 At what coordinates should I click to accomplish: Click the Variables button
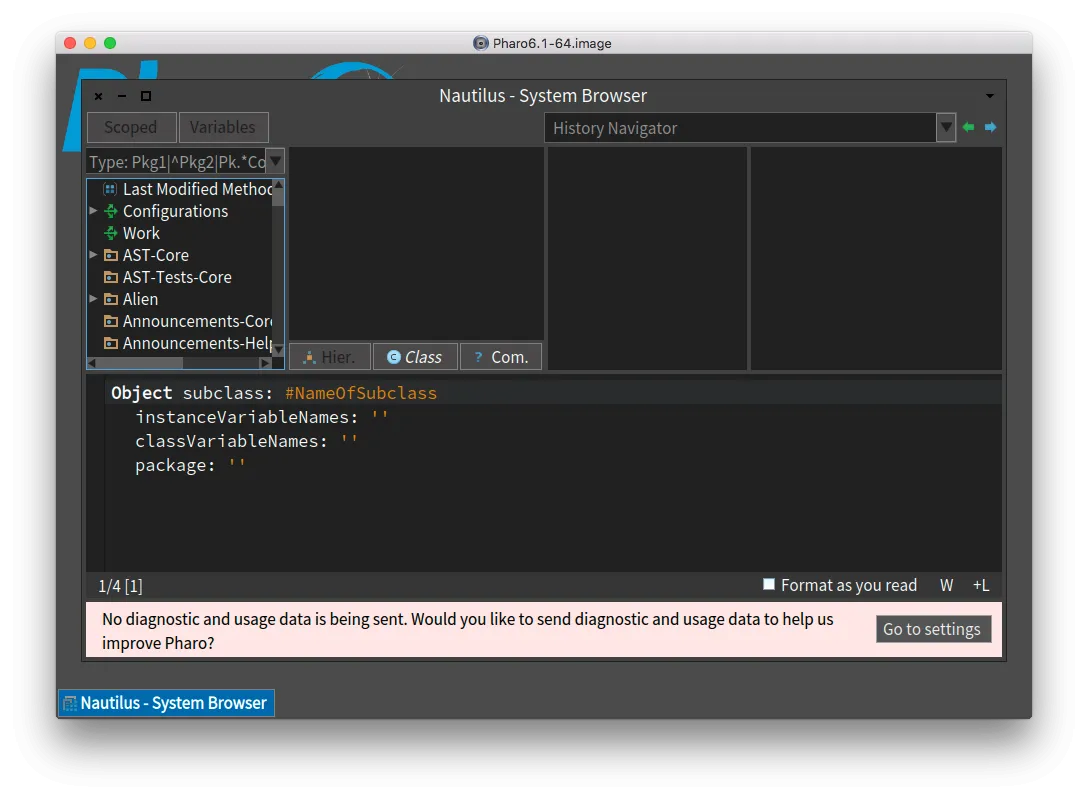coord(223,128)
